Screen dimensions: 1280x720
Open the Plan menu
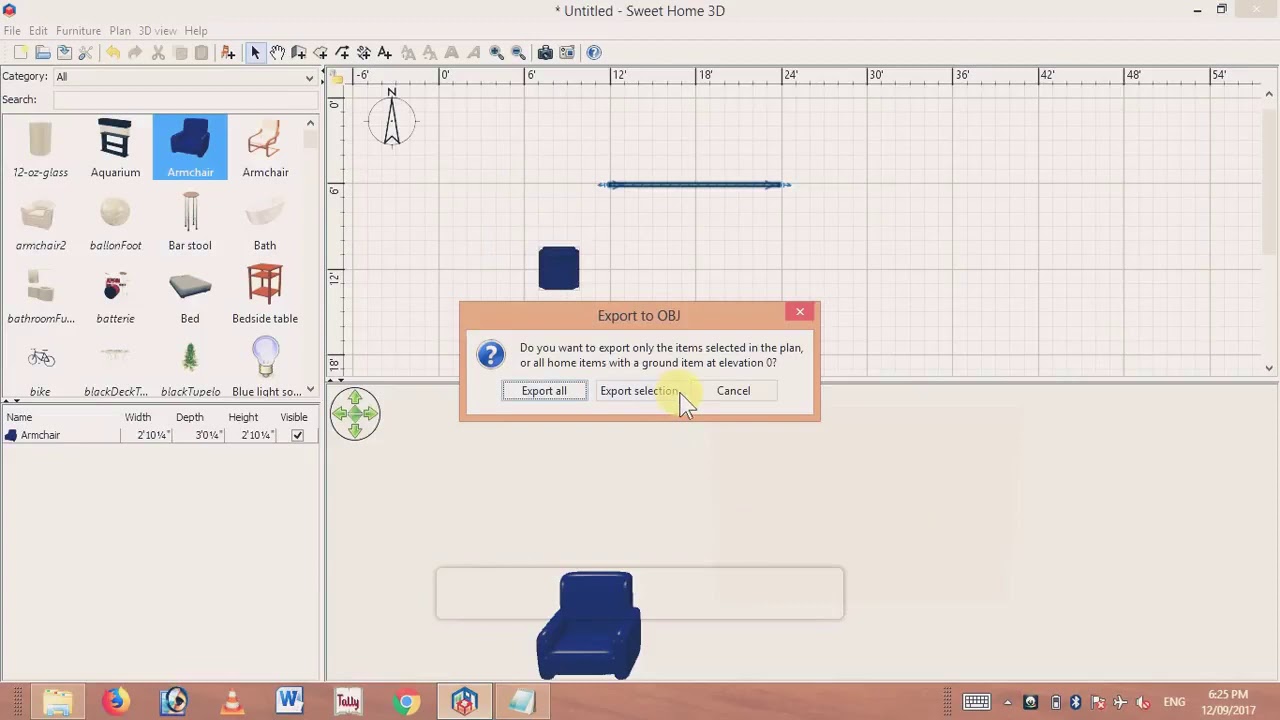coord(120,31)
